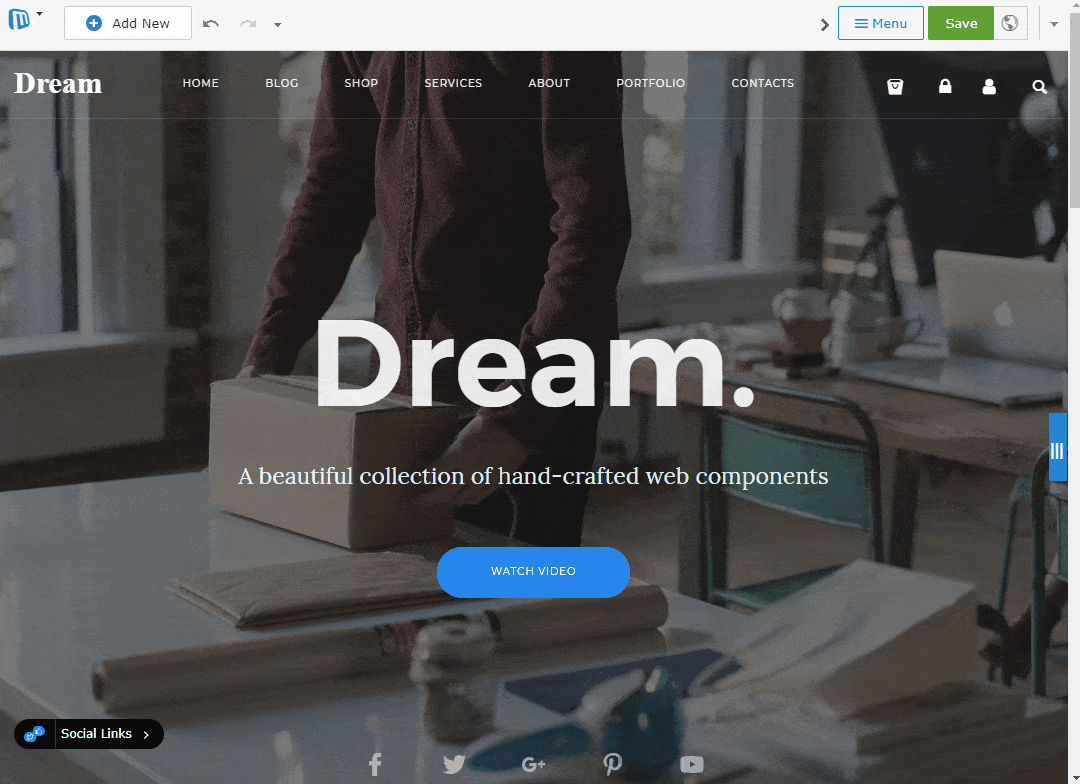Open the Twitter social icon
This screenshot has height=784, width=1080.
tap(454, 764)
